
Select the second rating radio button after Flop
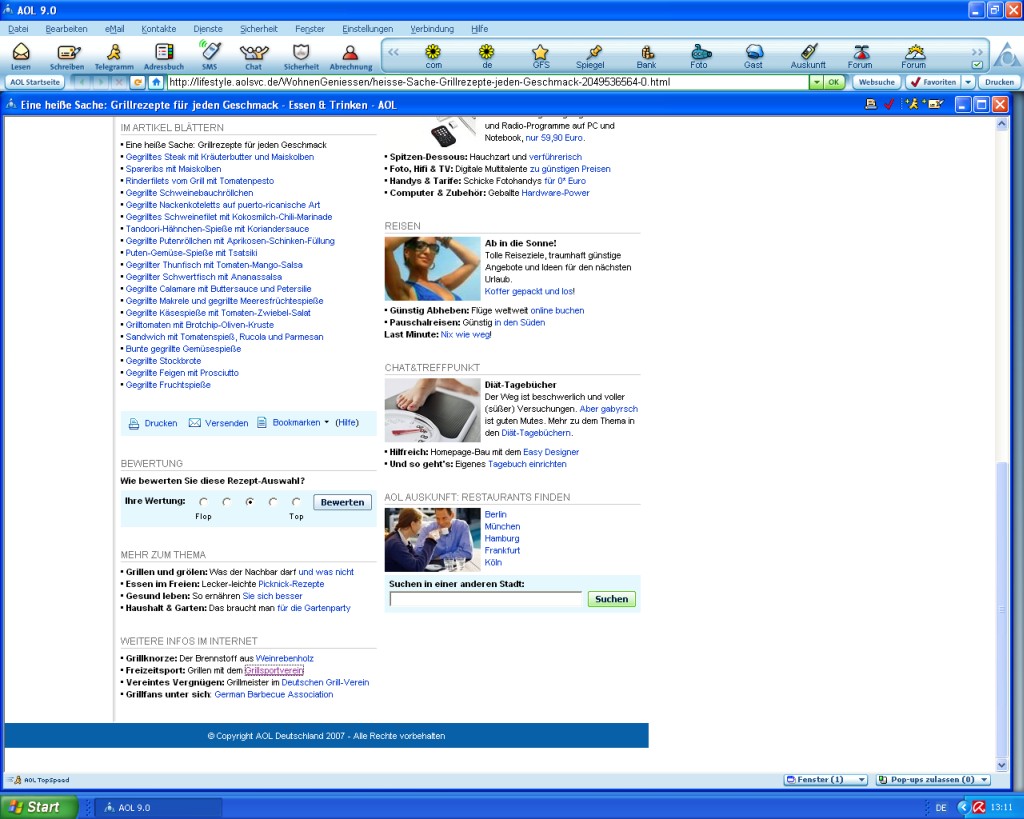[x=227, y=502]
